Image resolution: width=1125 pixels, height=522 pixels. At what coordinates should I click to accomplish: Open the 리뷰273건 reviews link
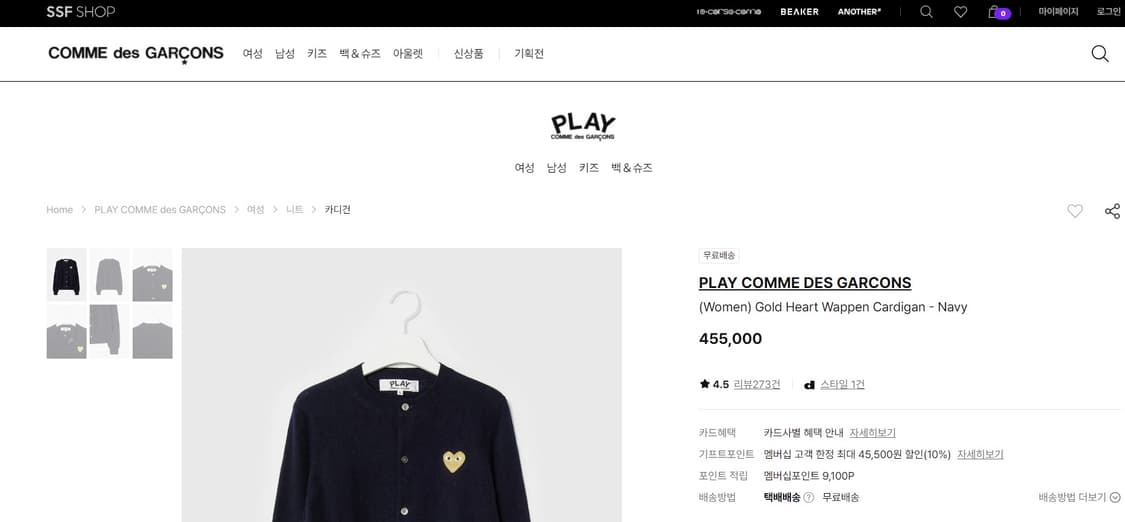click(x=756, y=384)
